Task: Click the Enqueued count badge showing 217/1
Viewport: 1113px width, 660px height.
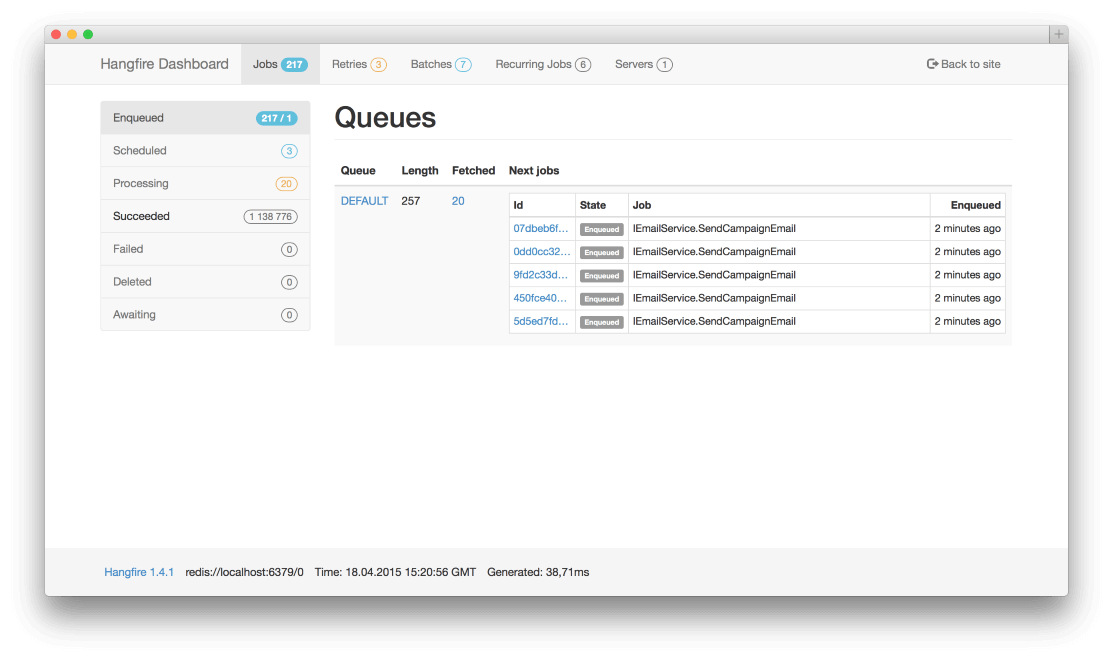Action: point(278,117)
